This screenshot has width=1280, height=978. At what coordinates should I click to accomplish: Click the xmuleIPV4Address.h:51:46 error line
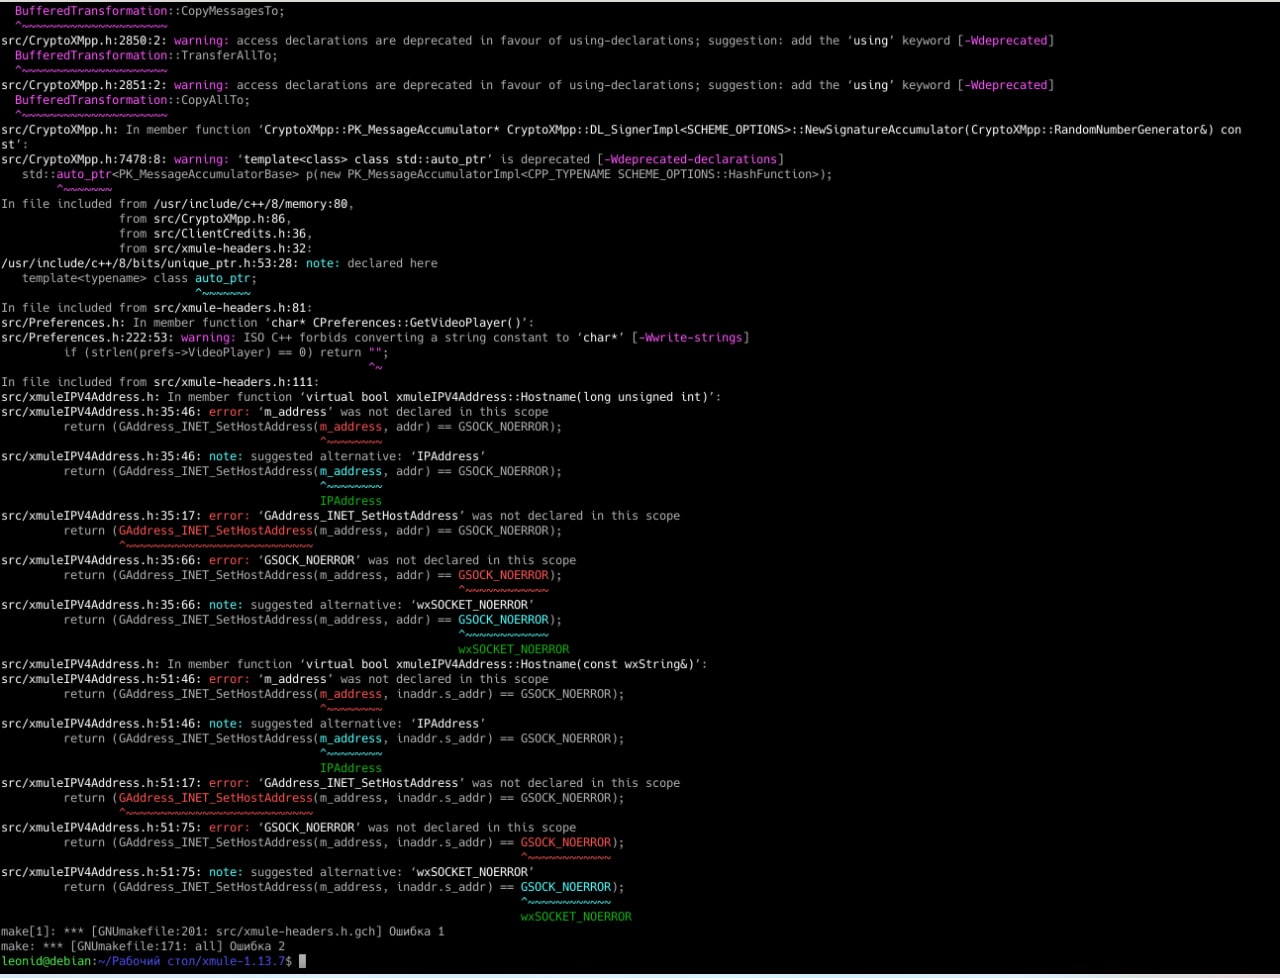275,679
